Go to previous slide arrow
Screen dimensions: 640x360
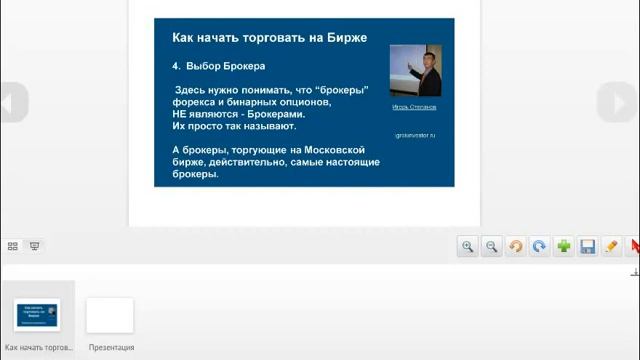[14, 102]
